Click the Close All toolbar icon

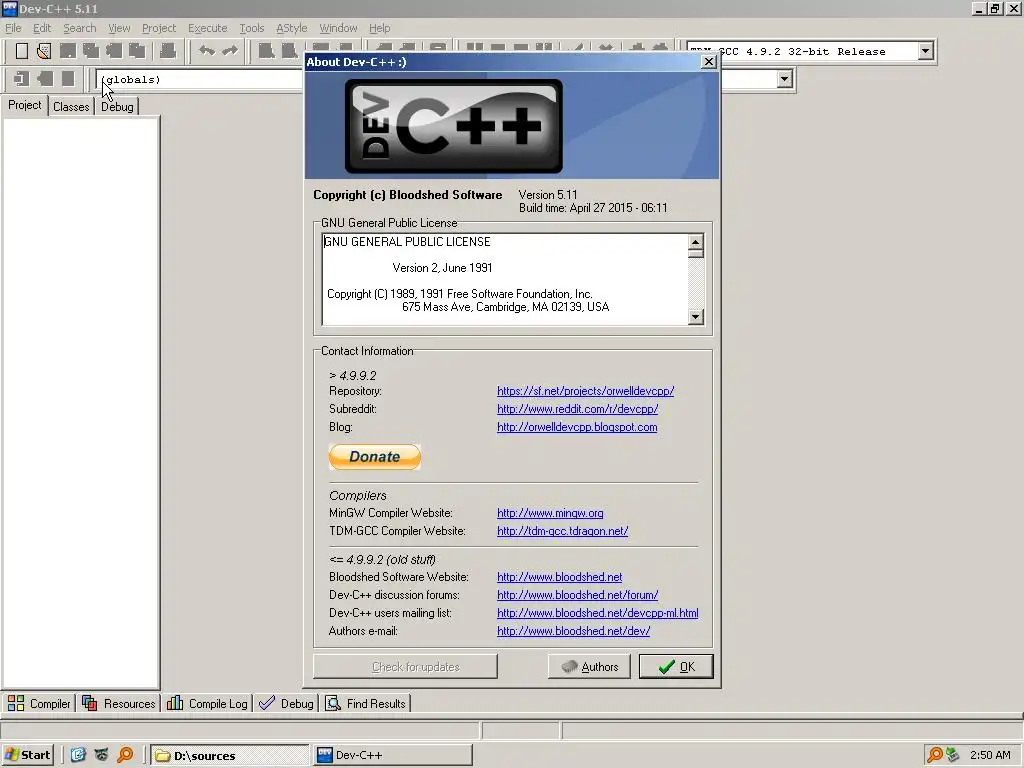click(137, 51)
